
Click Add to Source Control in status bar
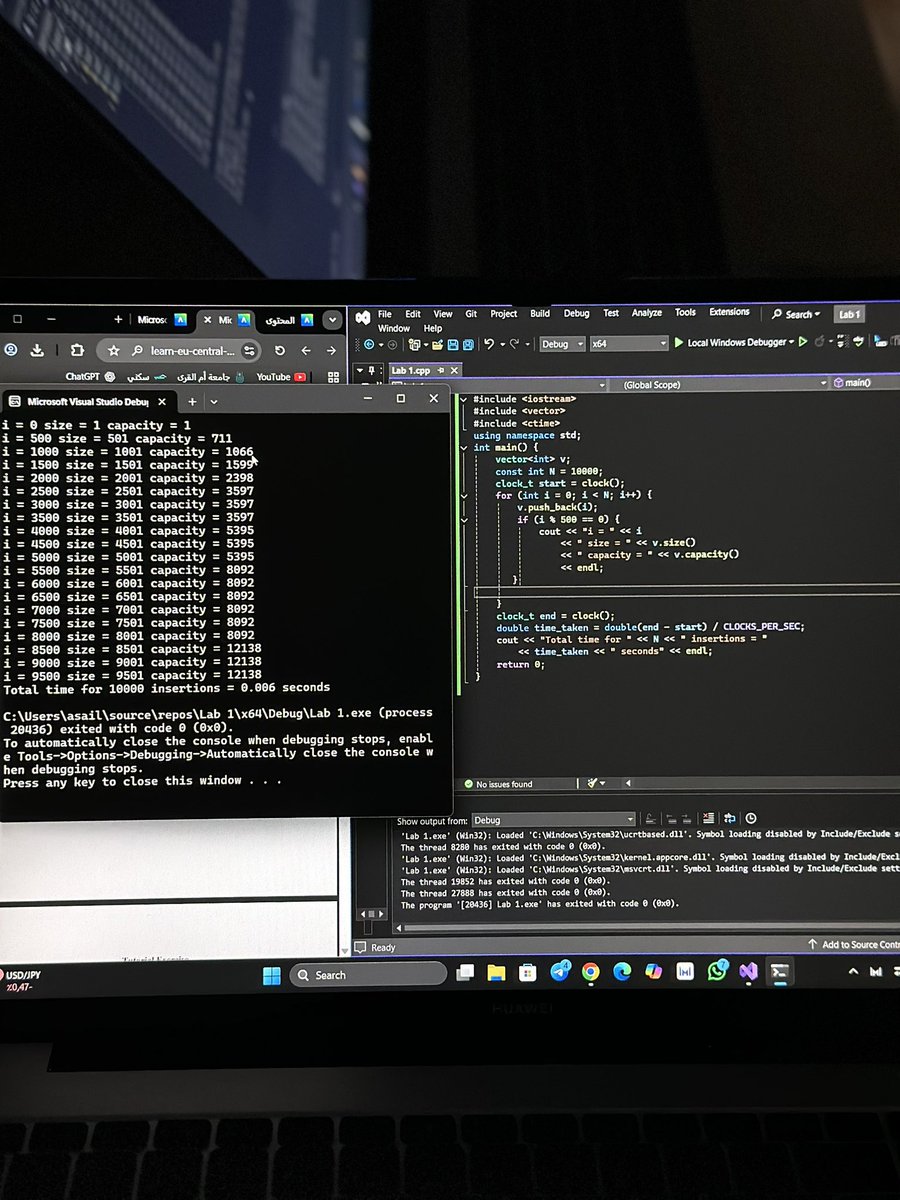point(855,944)
